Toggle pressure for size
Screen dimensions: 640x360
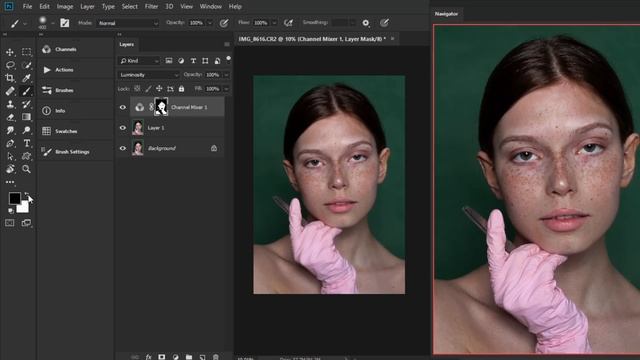pos(384,23)
